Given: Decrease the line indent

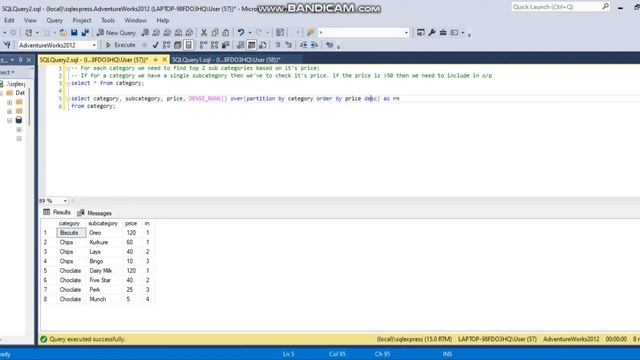Looking at the screenshot, I should (x=303, y=45).
